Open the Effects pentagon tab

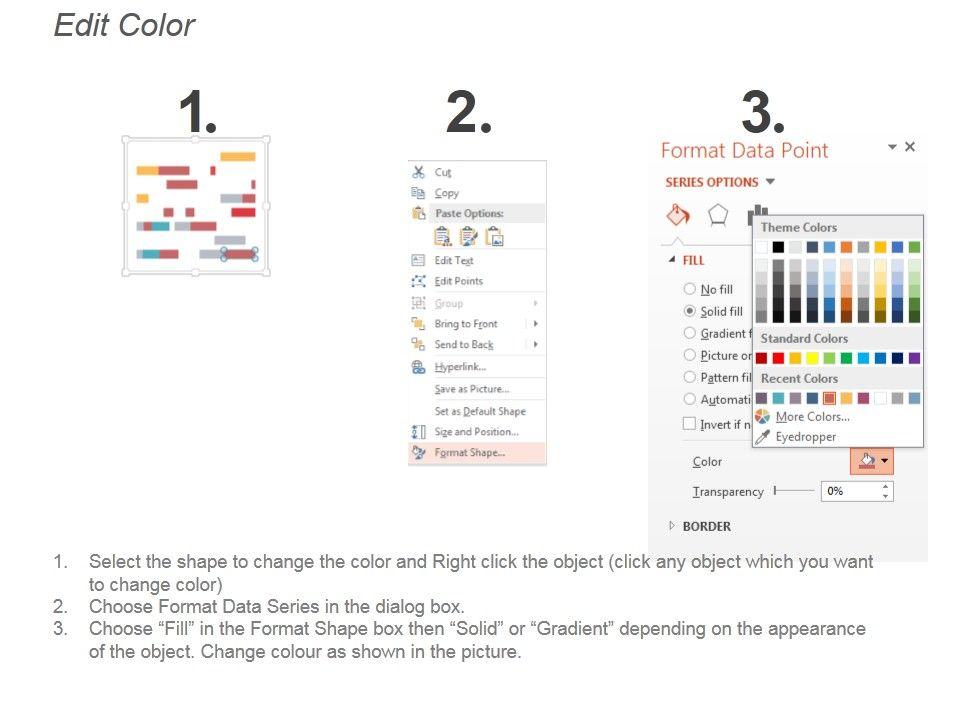pyautogui.click(x=718, y=215)
